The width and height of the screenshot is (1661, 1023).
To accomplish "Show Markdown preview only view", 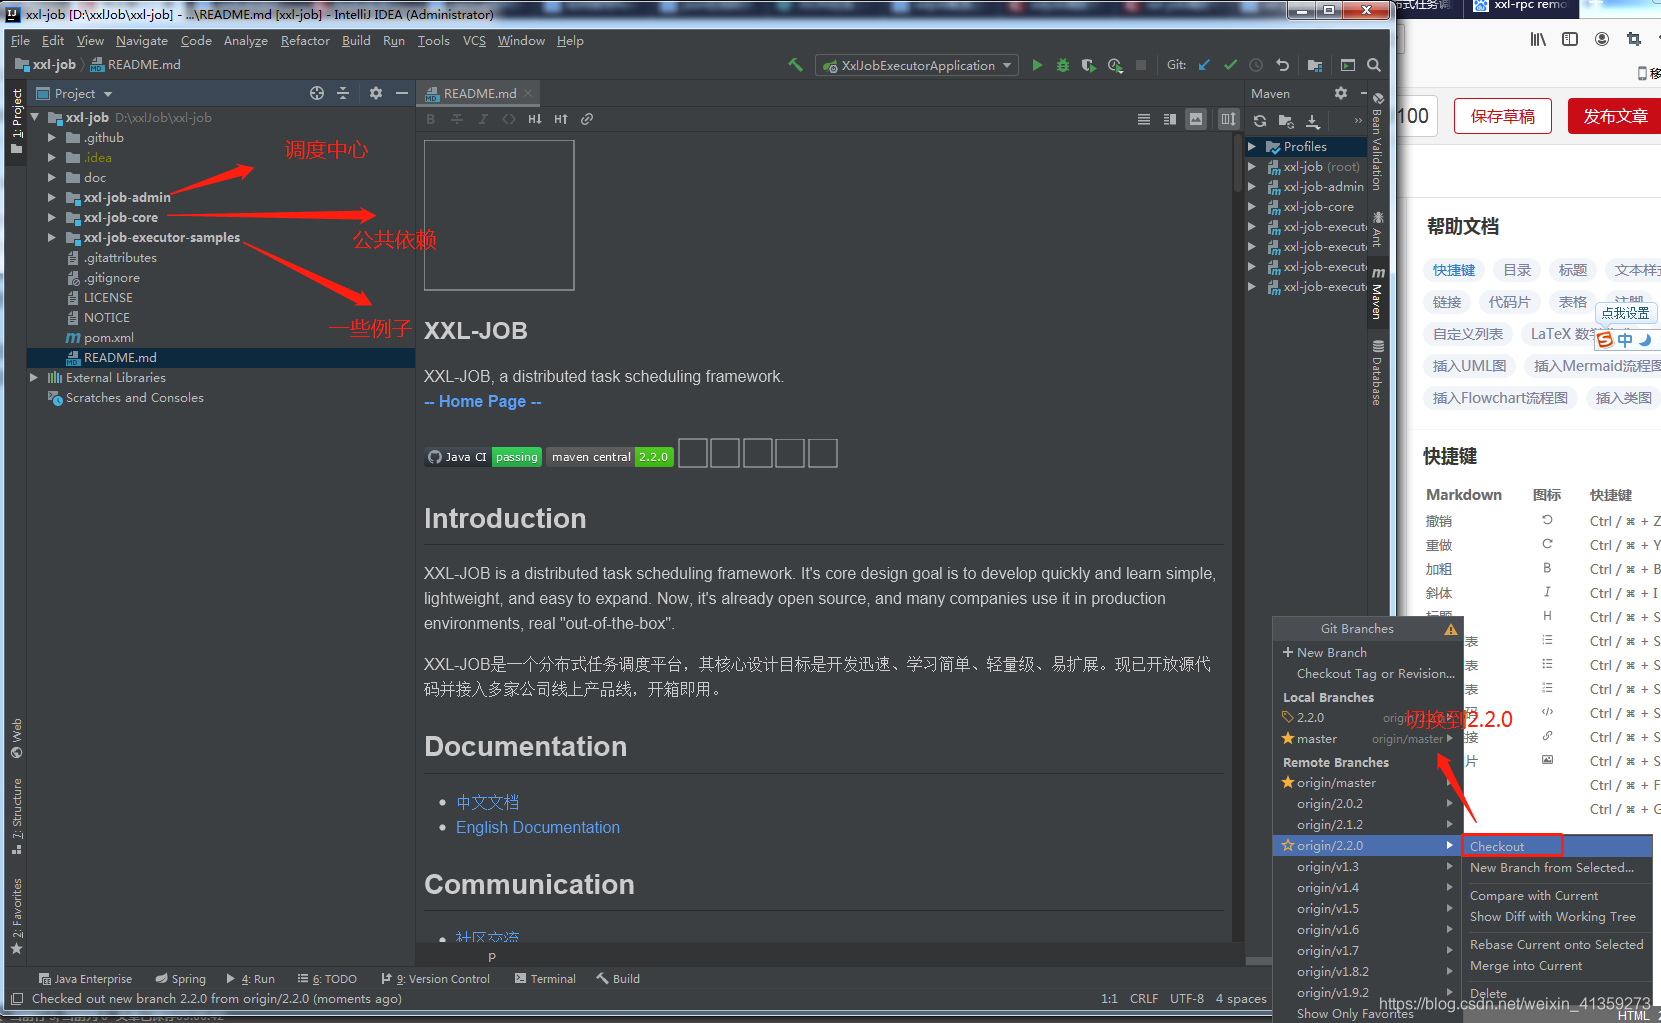I will point(1196,119).
